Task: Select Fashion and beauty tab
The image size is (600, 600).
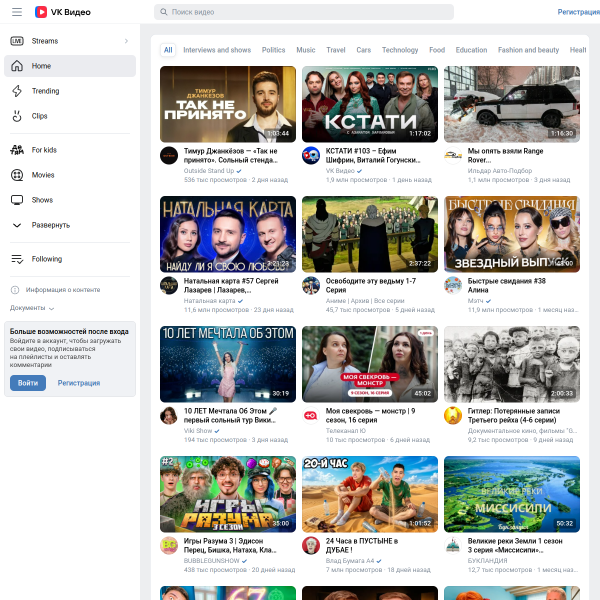Action: pos(528,50)
